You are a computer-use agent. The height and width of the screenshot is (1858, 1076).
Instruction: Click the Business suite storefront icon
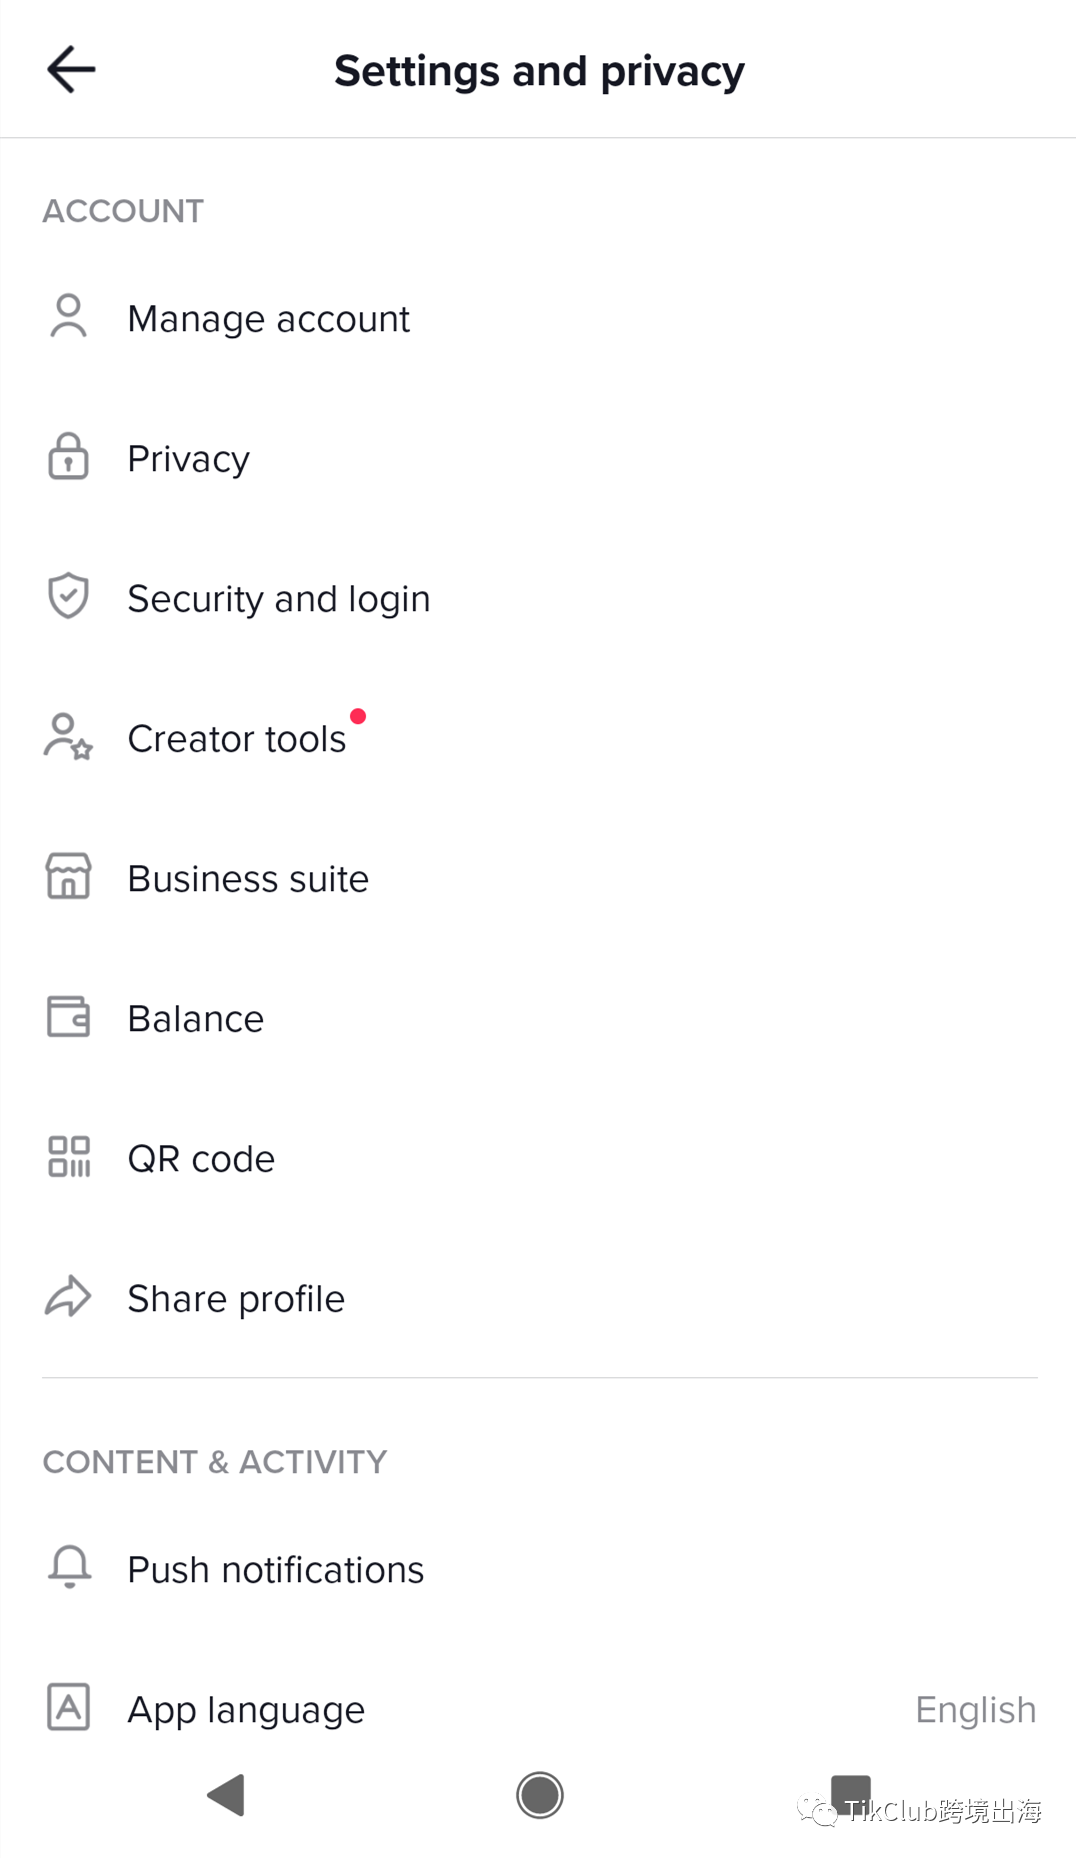pyautogui.click(x=68, y=877)
